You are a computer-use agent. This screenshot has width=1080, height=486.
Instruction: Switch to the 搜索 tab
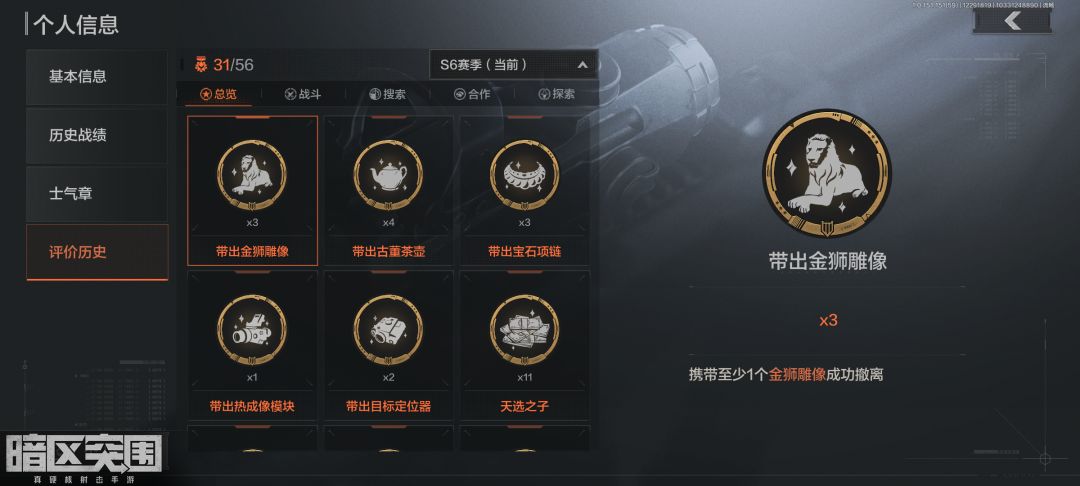coord(388,94)
